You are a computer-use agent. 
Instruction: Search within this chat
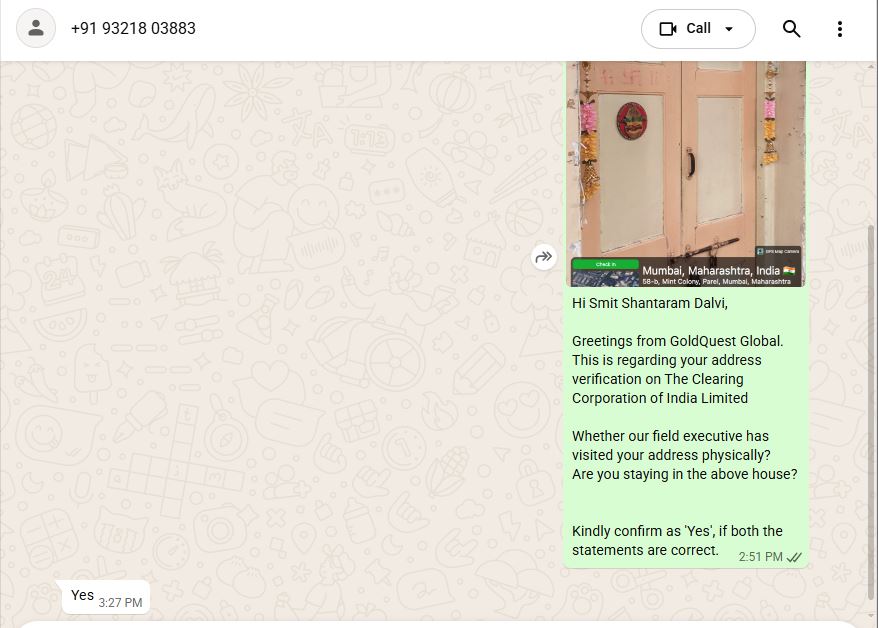791,29
